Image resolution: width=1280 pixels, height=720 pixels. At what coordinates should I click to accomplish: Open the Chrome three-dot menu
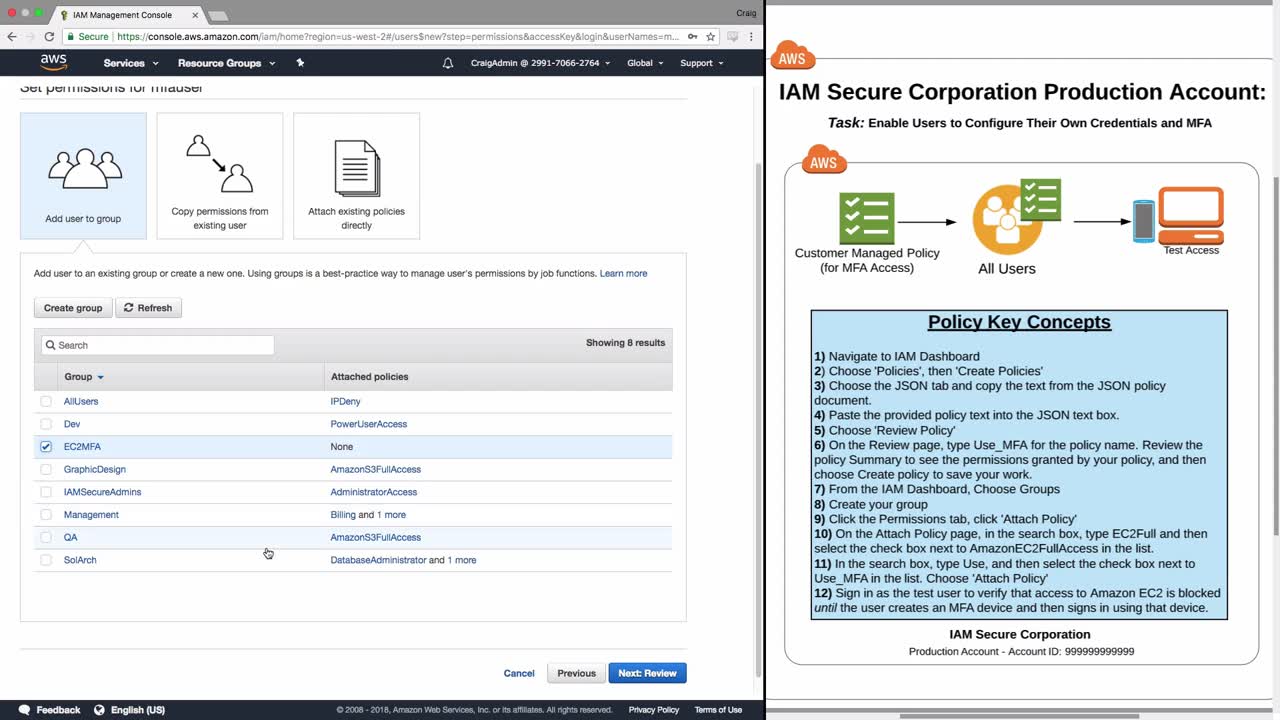[x=751, y=37]
